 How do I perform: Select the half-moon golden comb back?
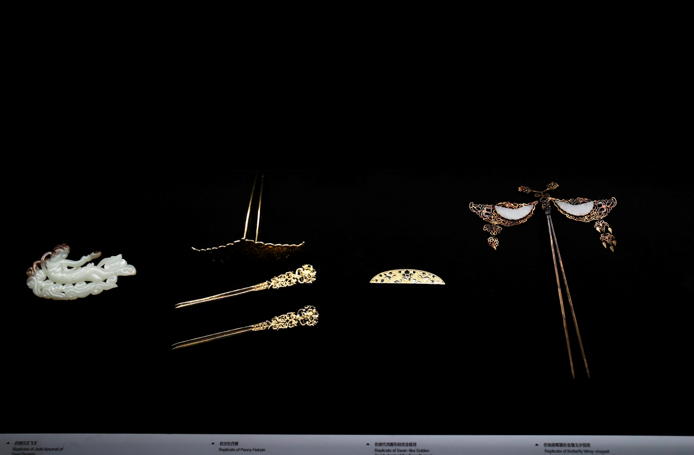[407, 277]
